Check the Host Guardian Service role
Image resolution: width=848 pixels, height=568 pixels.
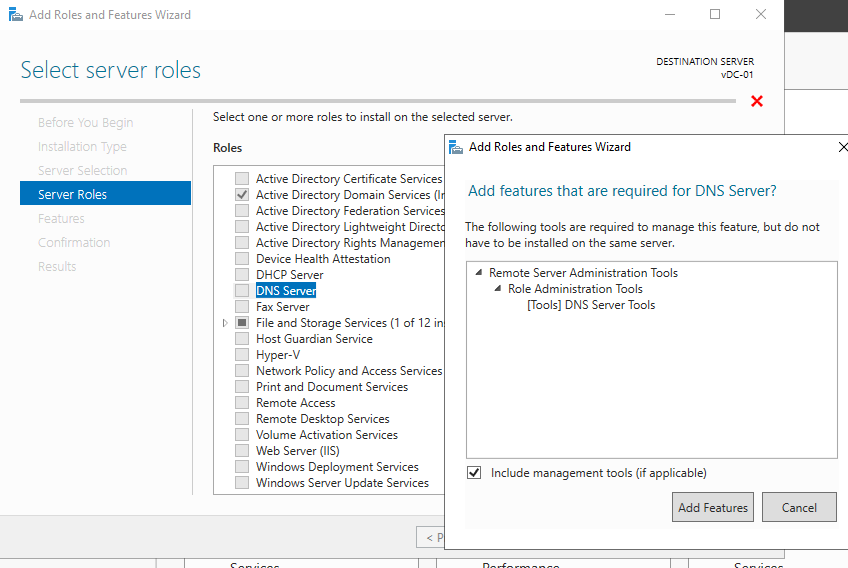click(242, 339)
